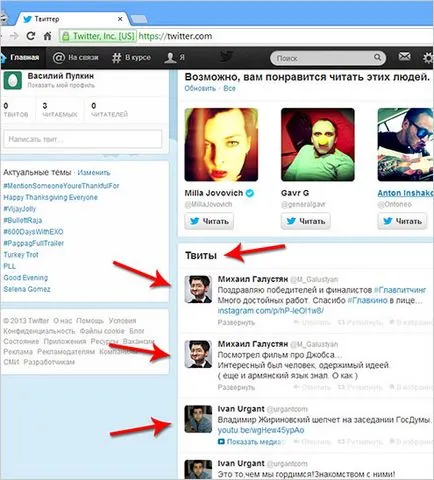Open the instagram.com link in tweet
This screenshot has height=480, width=434.
[x=271, y=311]
